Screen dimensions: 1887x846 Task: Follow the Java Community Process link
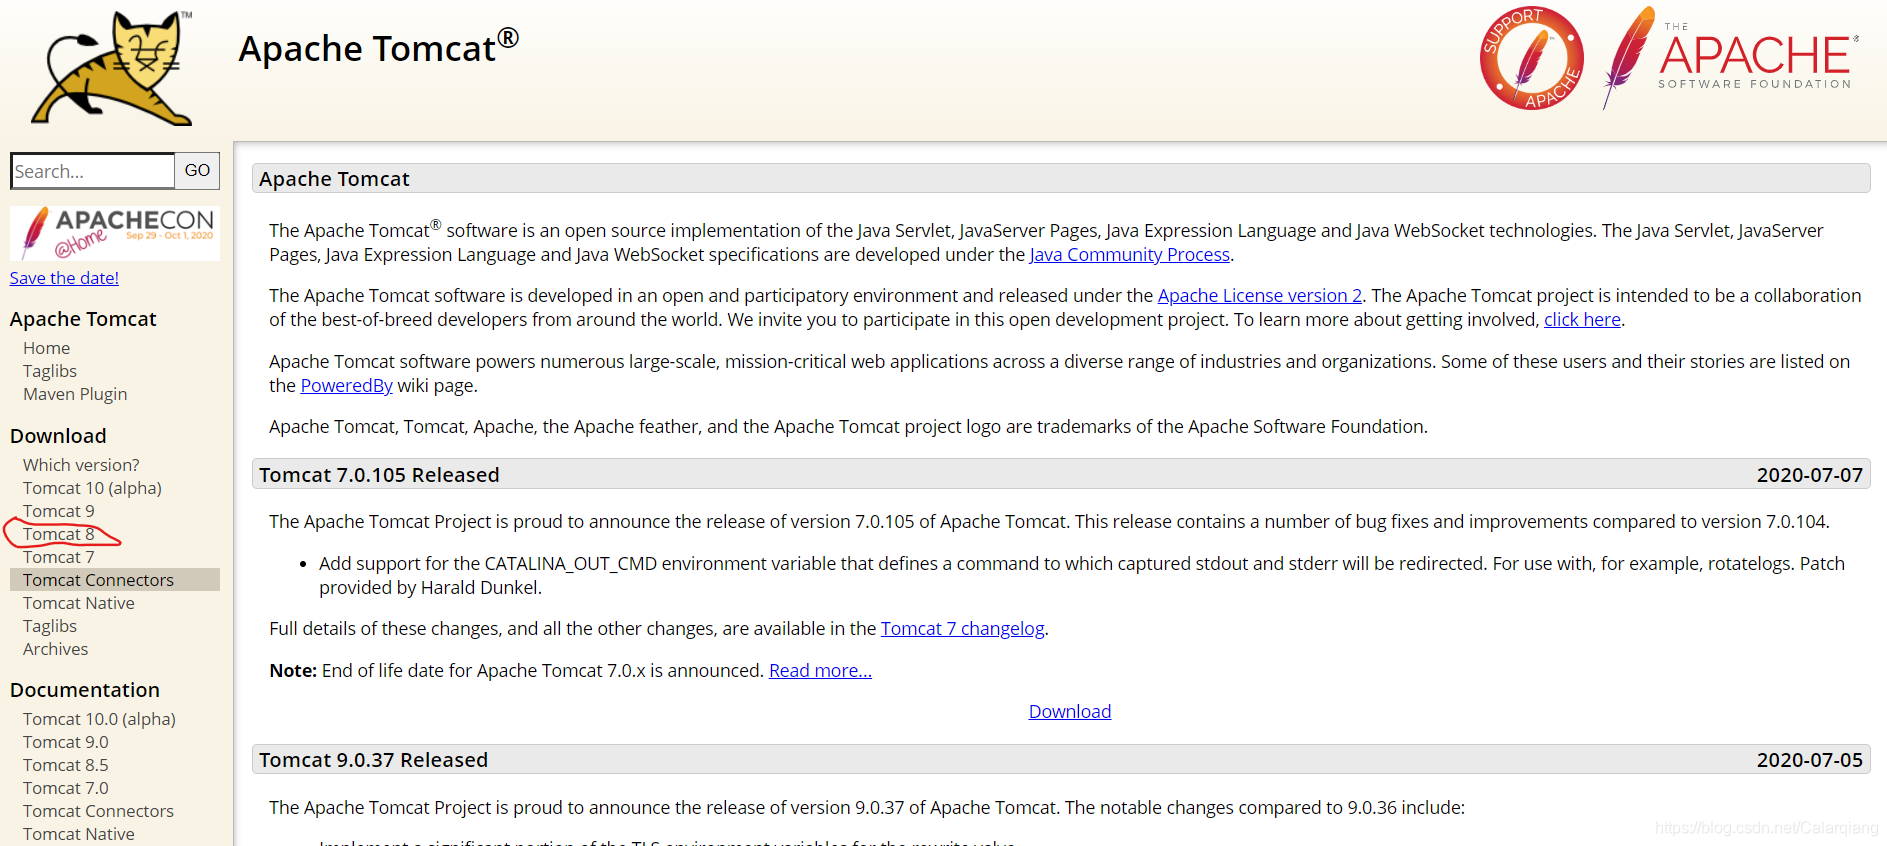click(x=1130, y=255)
